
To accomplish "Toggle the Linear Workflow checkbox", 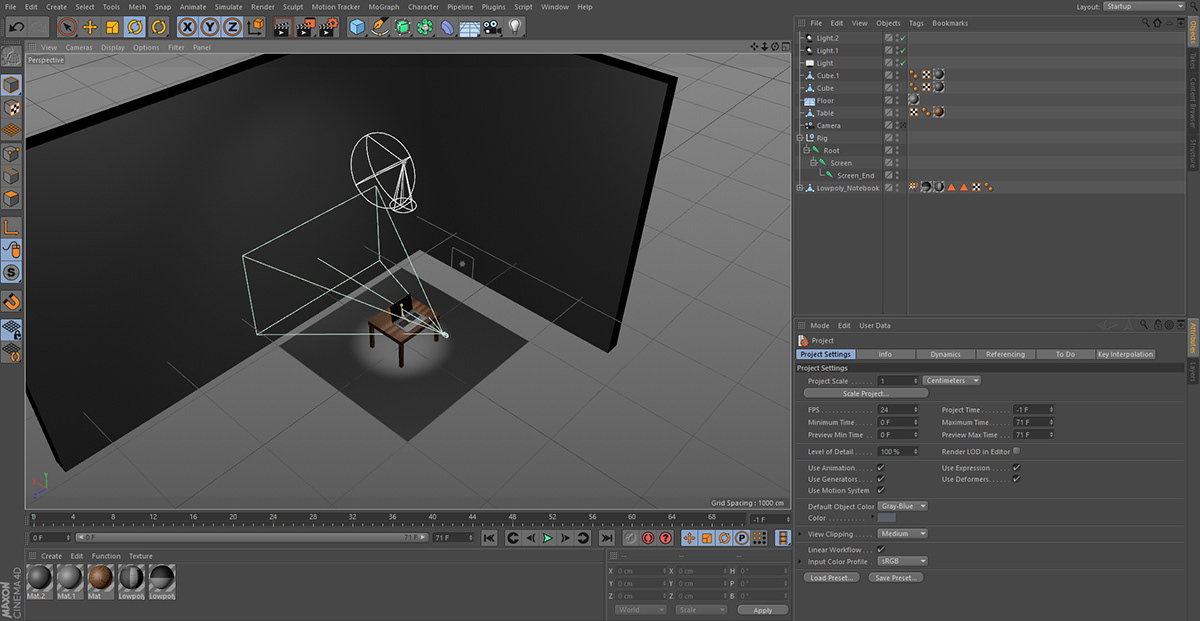I will pyautogui.click(x=881, y=549).
